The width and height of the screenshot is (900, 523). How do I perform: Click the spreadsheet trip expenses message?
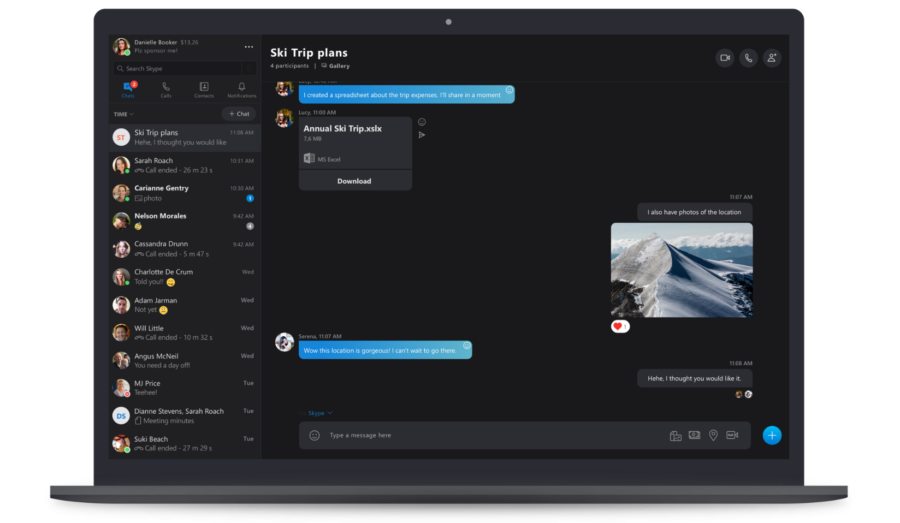pos(406,95)
